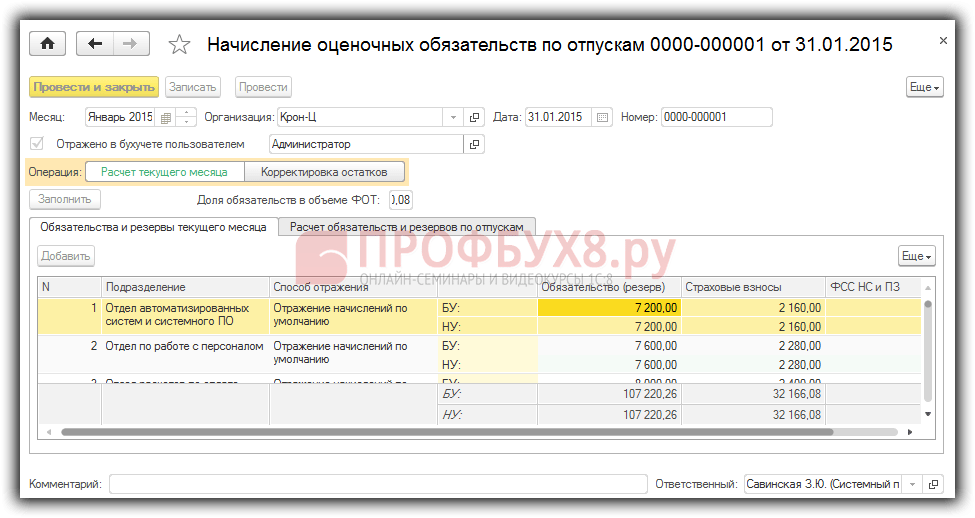Viewport: 975px width, 518px height.
Task: Click НУ obligation cell 7 200,00
Action: pos(609,326)
